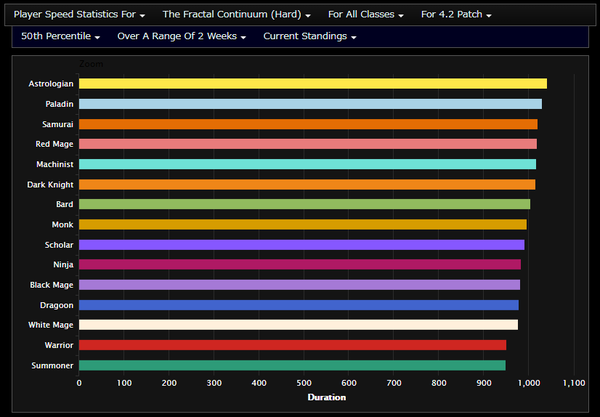Click the lavender Black Mage bar

pyautogui.click(x=300, y=285)
